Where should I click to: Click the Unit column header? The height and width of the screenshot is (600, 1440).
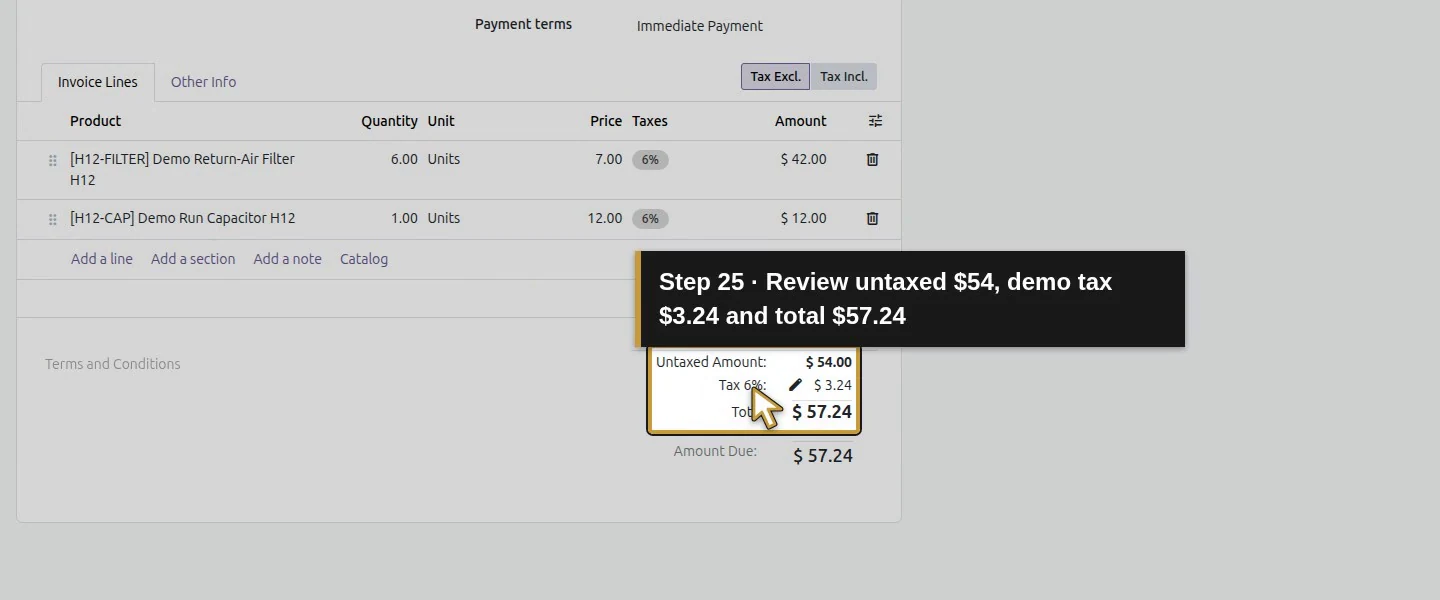click(x=441, y=121)
